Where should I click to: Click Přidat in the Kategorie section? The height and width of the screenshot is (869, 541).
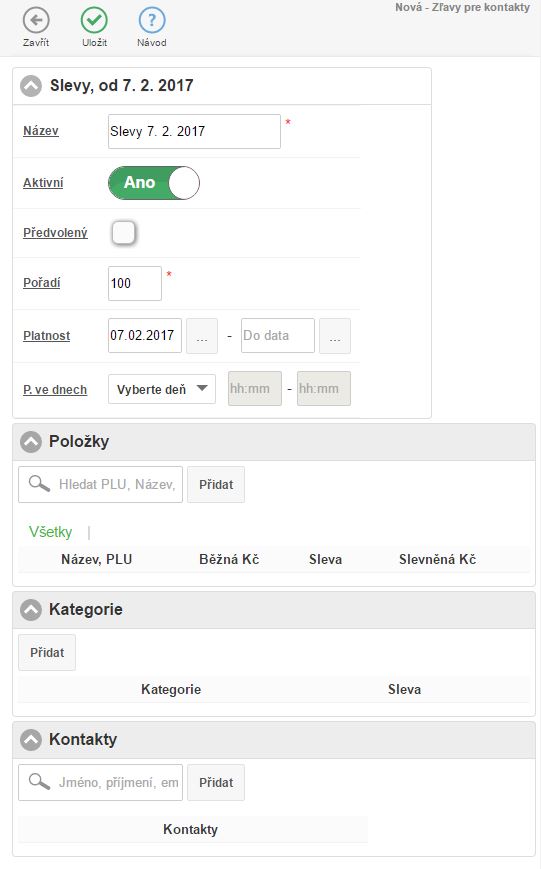coord(47,652)
